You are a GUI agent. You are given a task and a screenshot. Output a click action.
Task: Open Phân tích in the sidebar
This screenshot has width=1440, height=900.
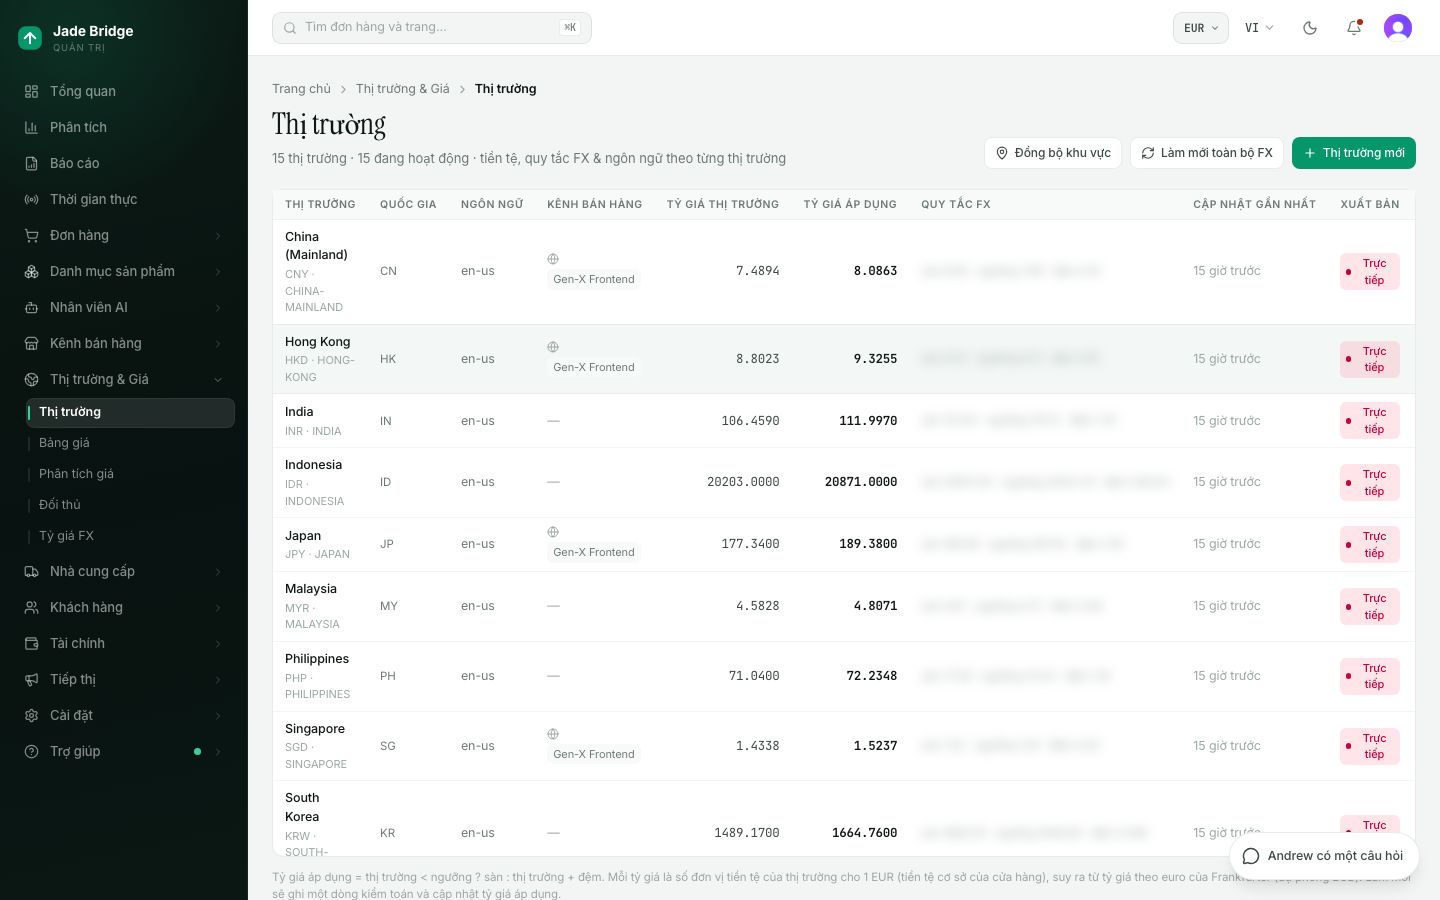pos(124,127)
